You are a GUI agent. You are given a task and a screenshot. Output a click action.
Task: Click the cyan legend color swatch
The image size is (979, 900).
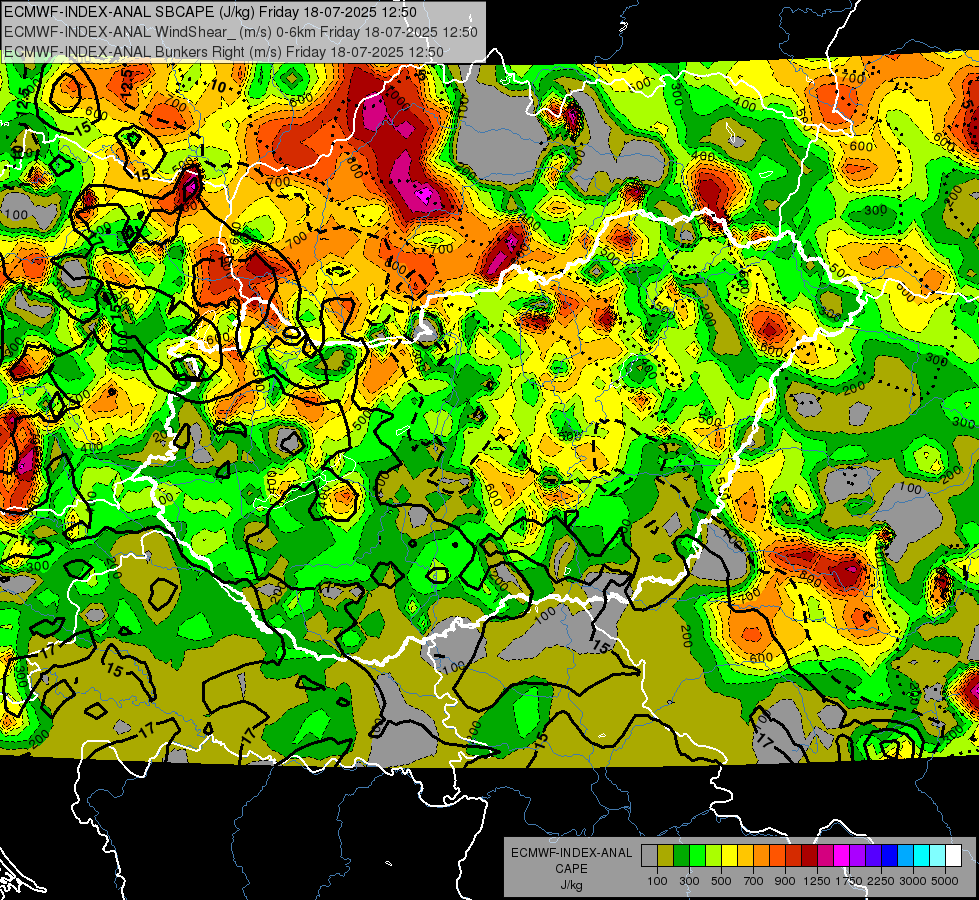click(x=922, y=855)
